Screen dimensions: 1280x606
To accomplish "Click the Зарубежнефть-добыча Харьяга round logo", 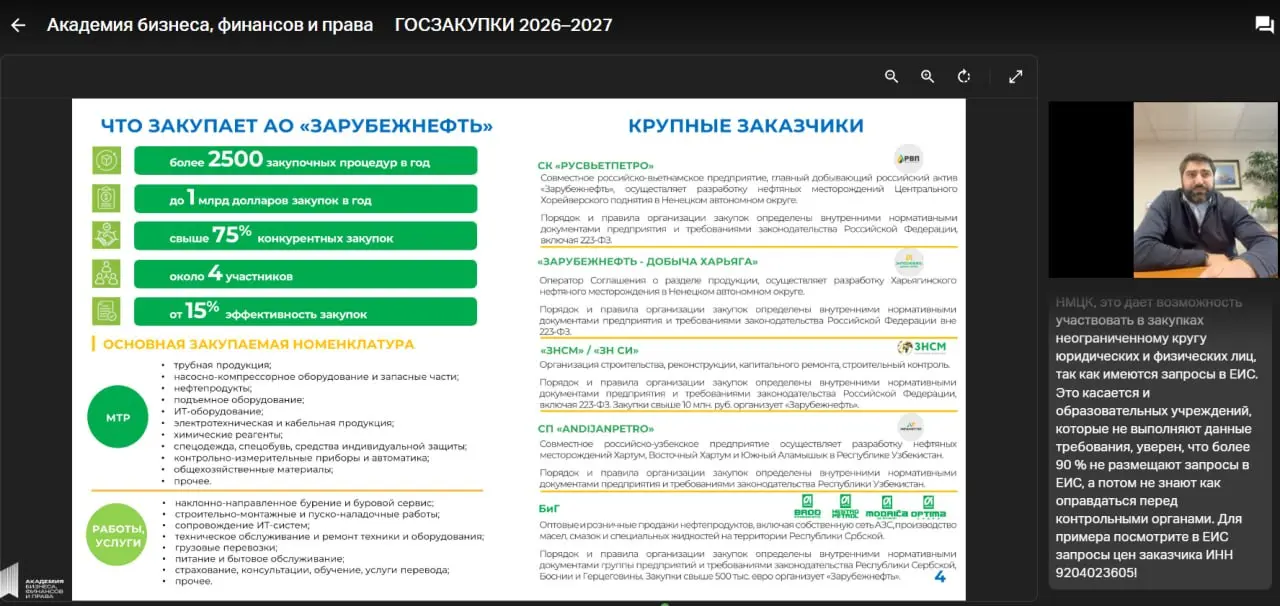I will tap(909, 262).
